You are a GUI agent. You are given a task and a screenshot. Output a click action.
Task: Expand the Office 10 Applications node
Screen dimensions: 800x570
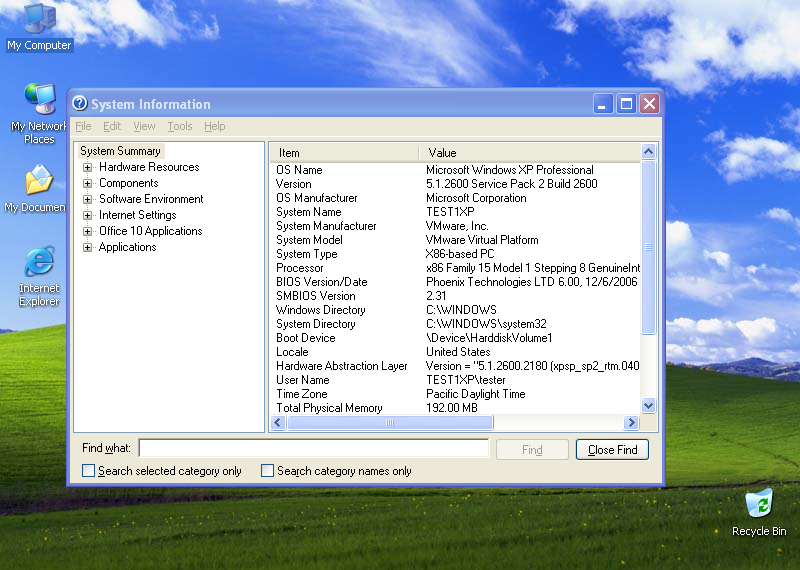[x=87, y=231]
